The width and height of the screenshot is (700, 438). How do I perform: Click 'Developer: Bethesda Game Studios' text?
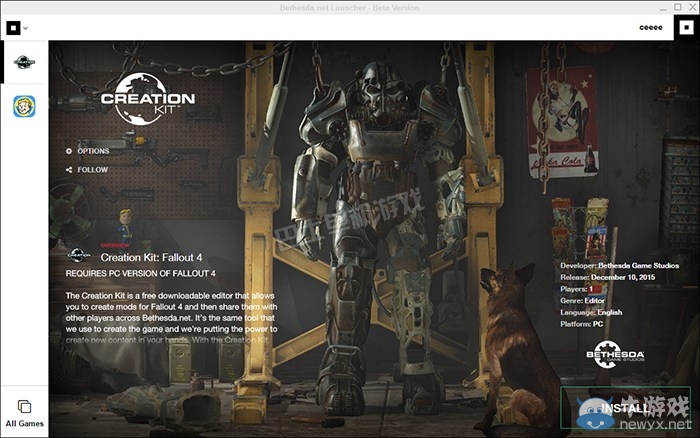[620, 266]
